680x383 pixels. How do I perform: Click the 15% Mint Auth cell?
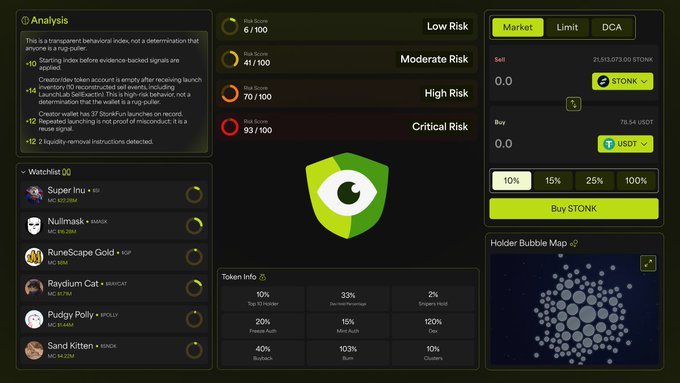coord(348,326)
